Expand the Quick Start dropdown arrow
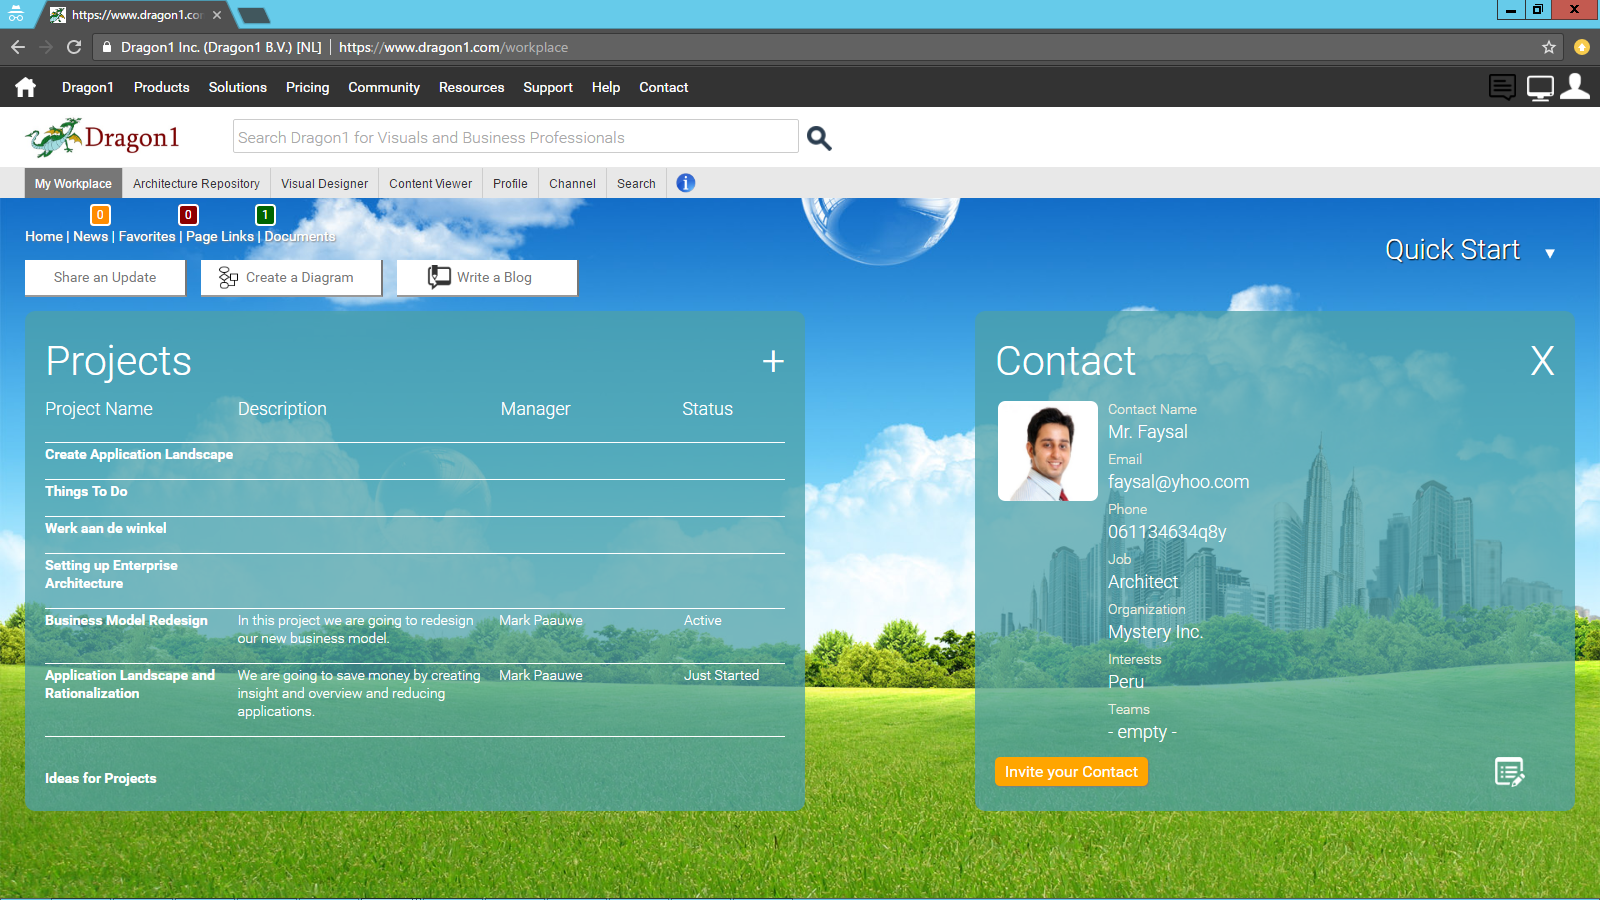Image resolution: width=1600 pixels, height=900 pixels. point(1550,253)
